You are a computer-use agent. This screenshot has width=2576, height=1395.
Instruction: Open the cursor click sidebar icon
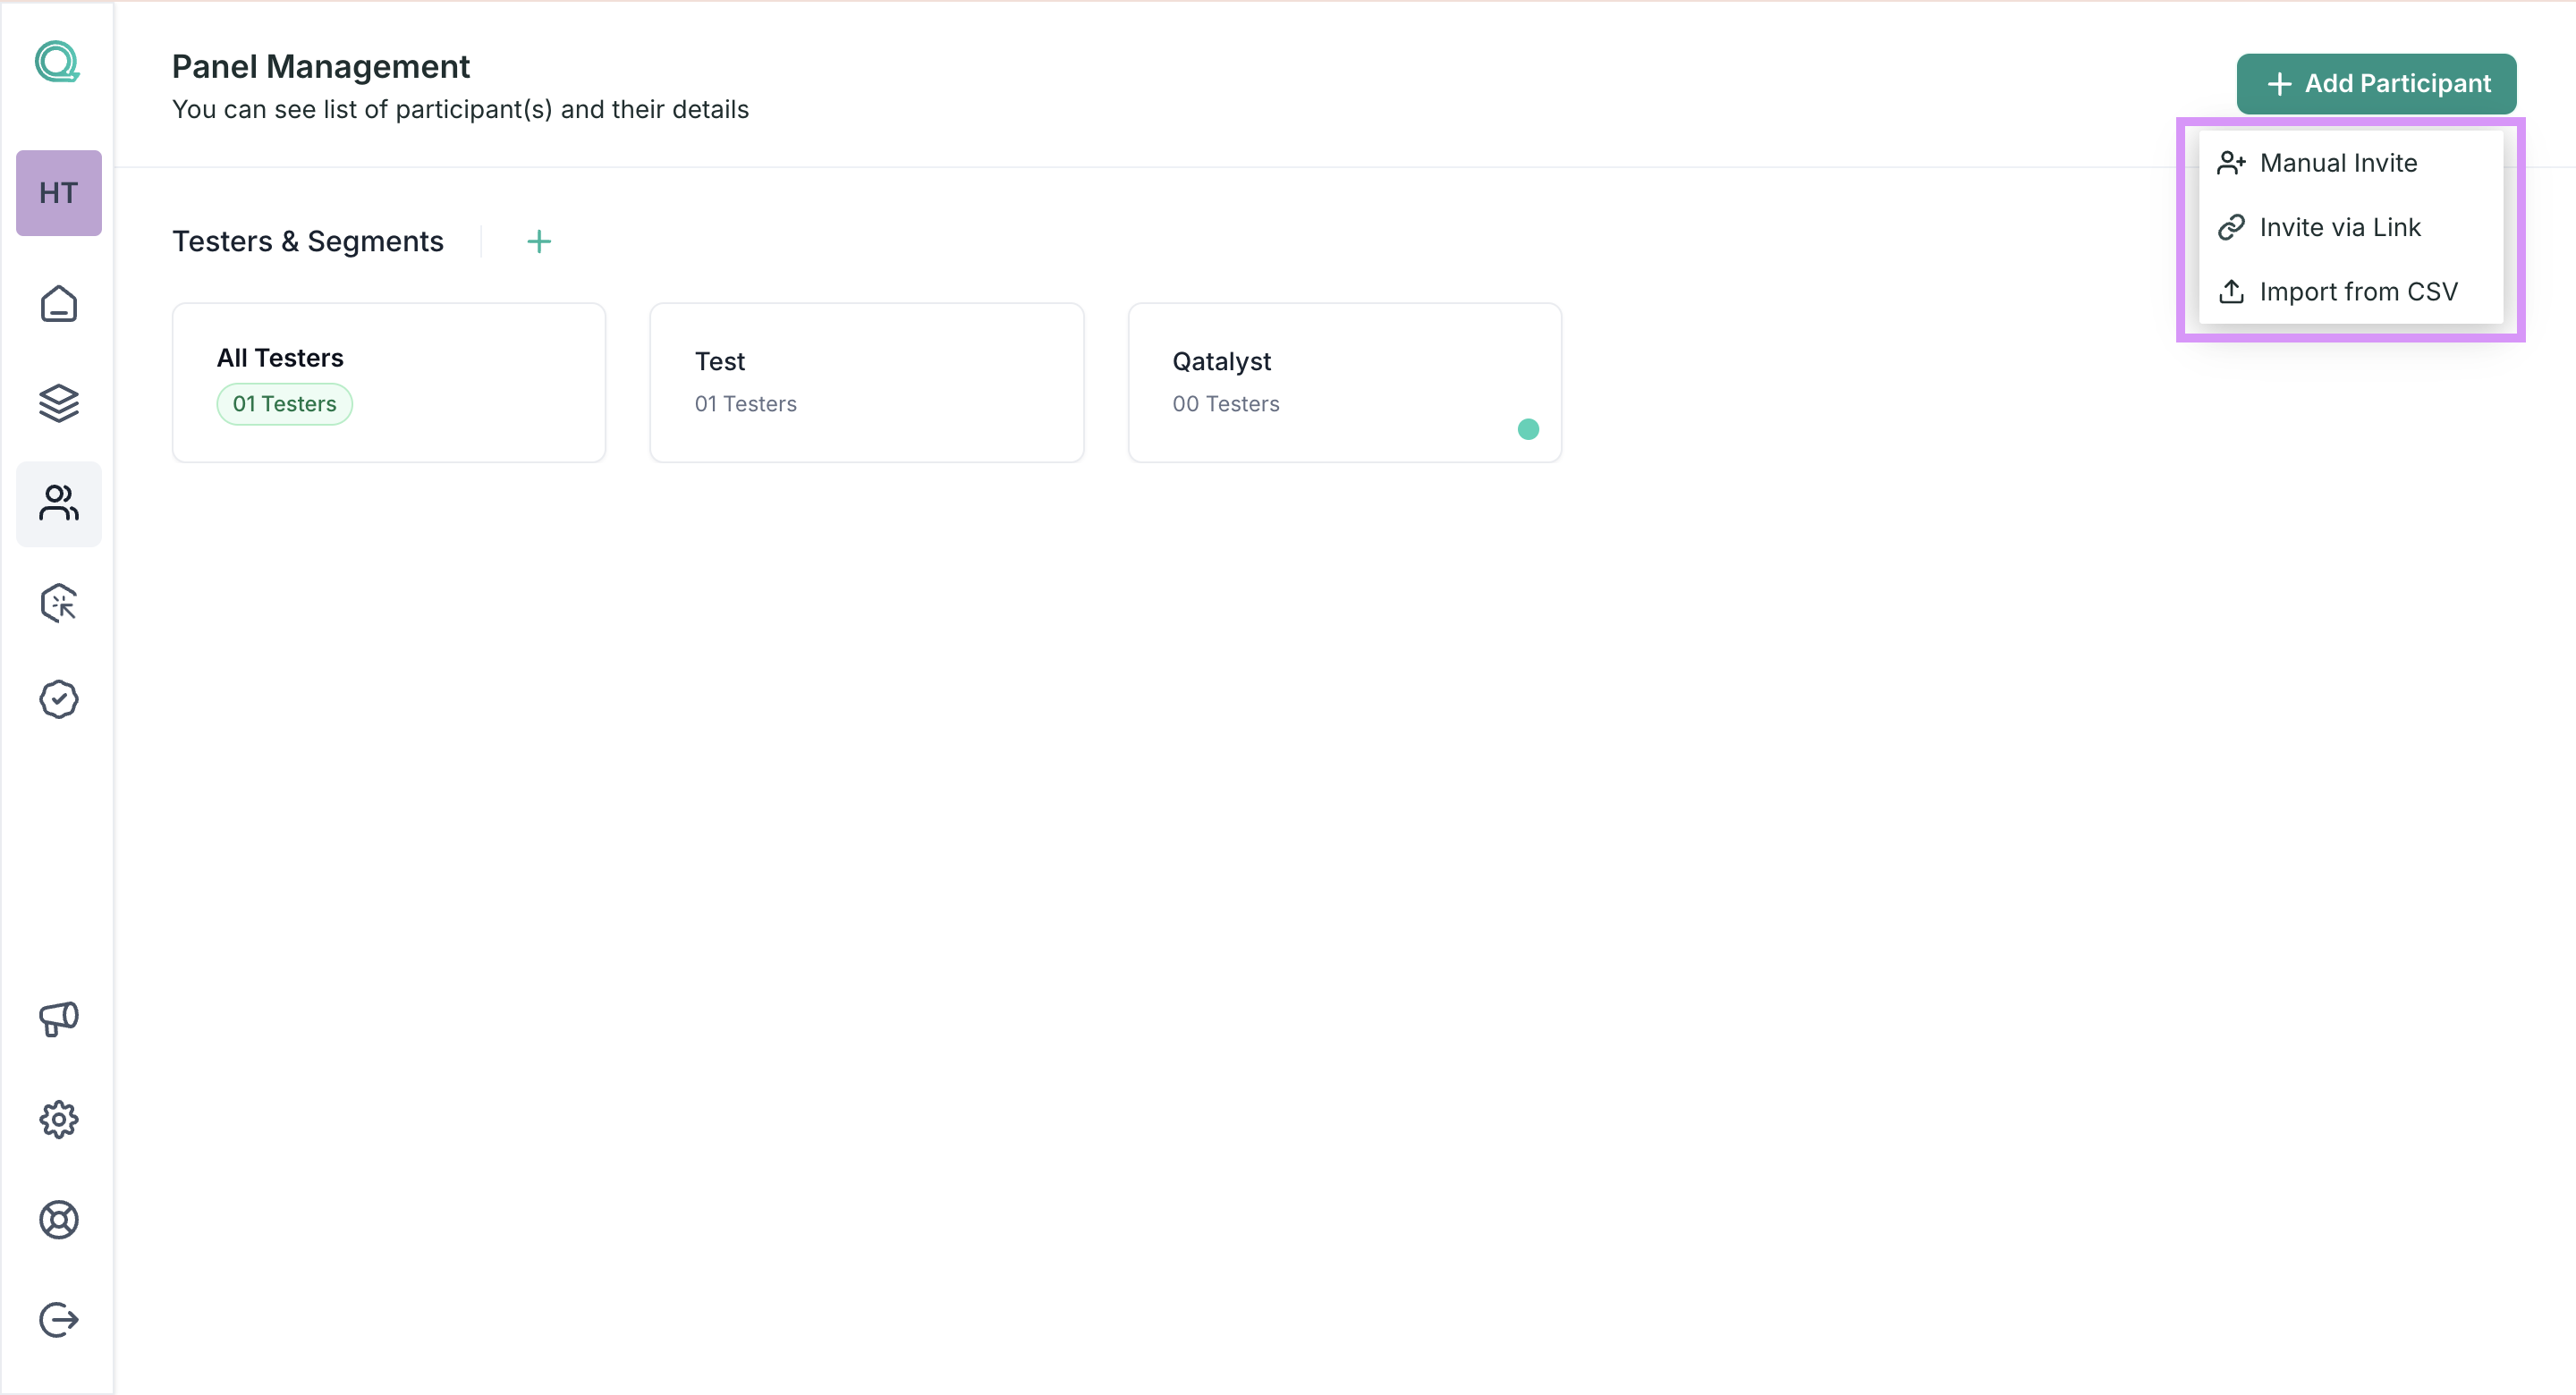tap(59, 603)
